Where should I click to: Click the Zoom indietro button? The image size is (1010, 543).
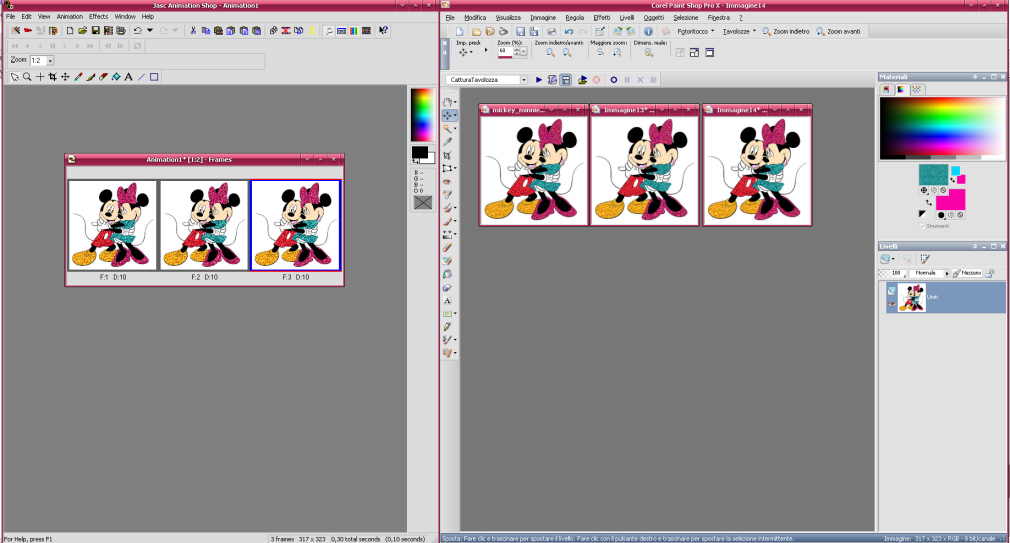tap(785, 31)
